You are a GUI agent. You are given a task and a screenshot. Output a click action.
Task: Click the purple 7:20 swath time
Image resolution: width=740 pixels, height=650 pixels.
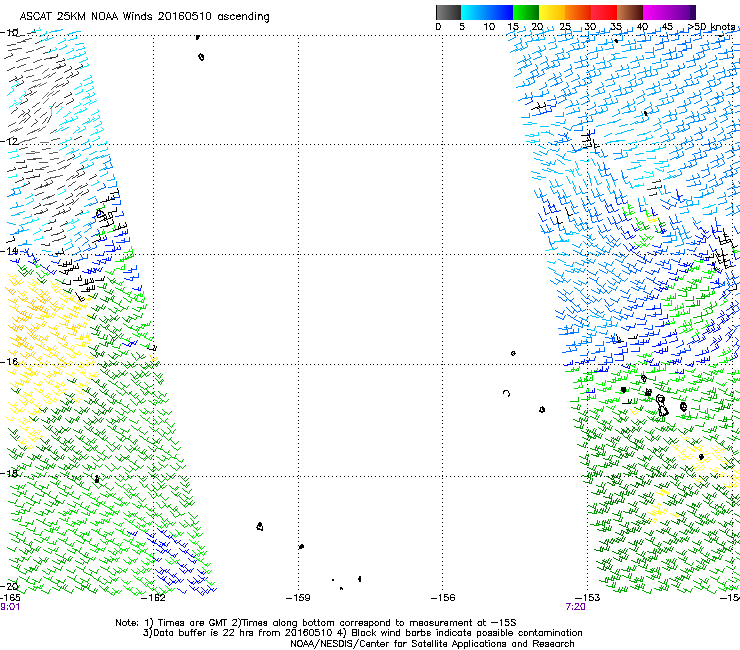click(x=575, y=607)
